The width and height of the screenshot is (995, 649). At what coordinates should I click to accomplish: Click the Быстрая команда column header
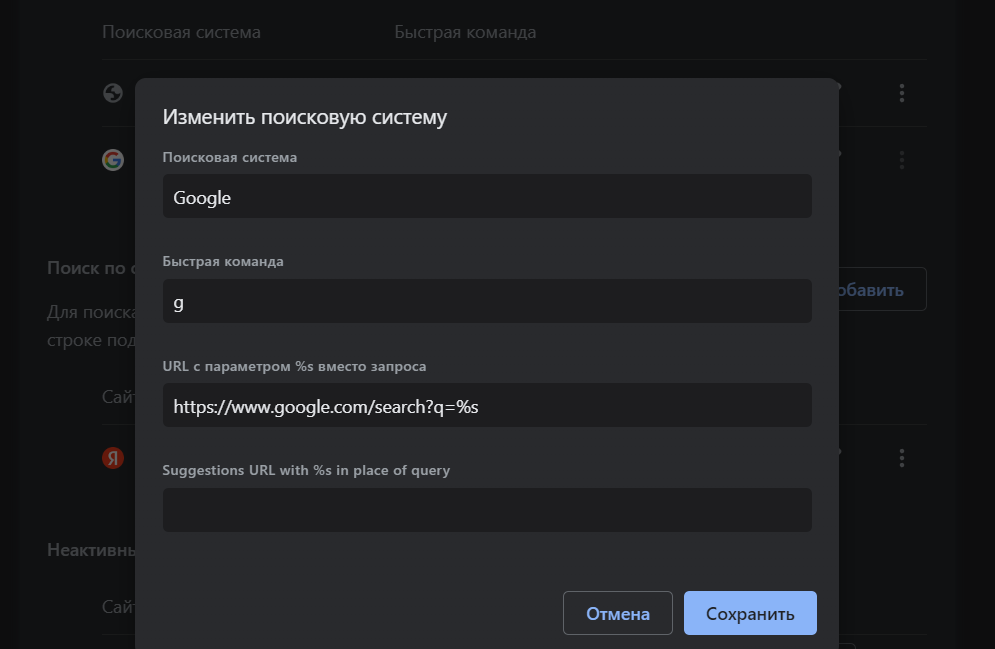[x=465, y=32]
